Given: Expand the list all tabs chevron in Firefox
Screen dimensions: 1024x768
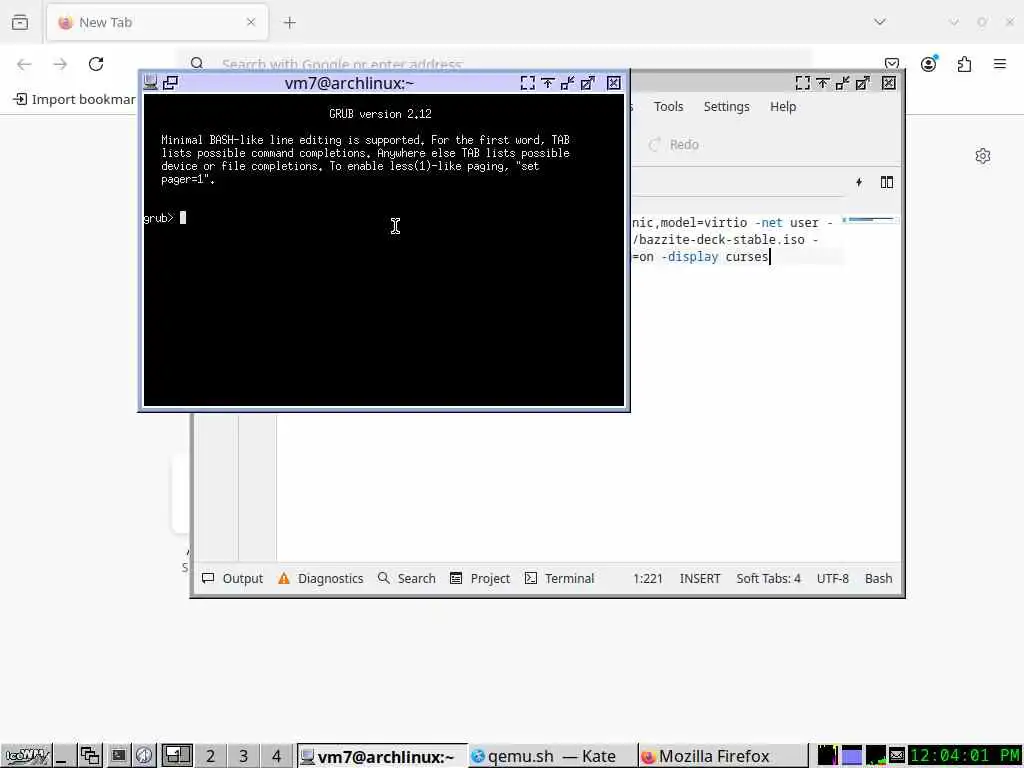Looking at the screenshot, I should pos(880,22).
